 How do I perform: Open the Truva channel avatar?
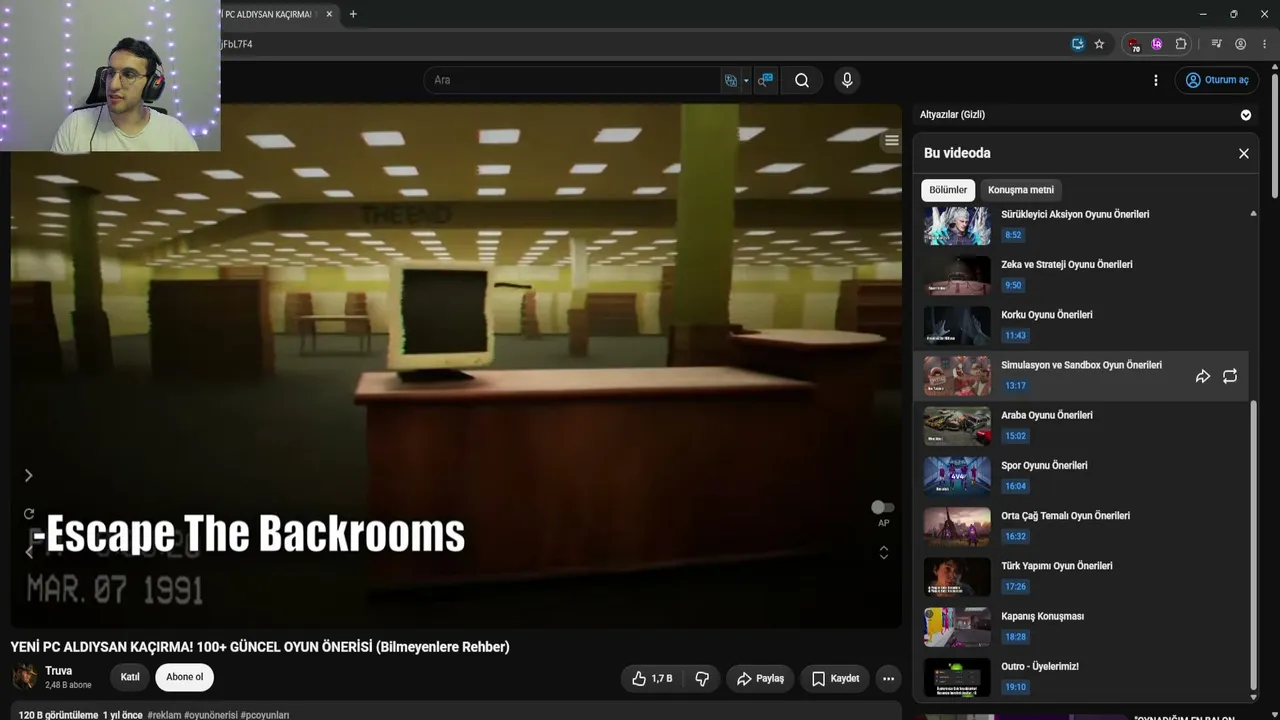25,677
